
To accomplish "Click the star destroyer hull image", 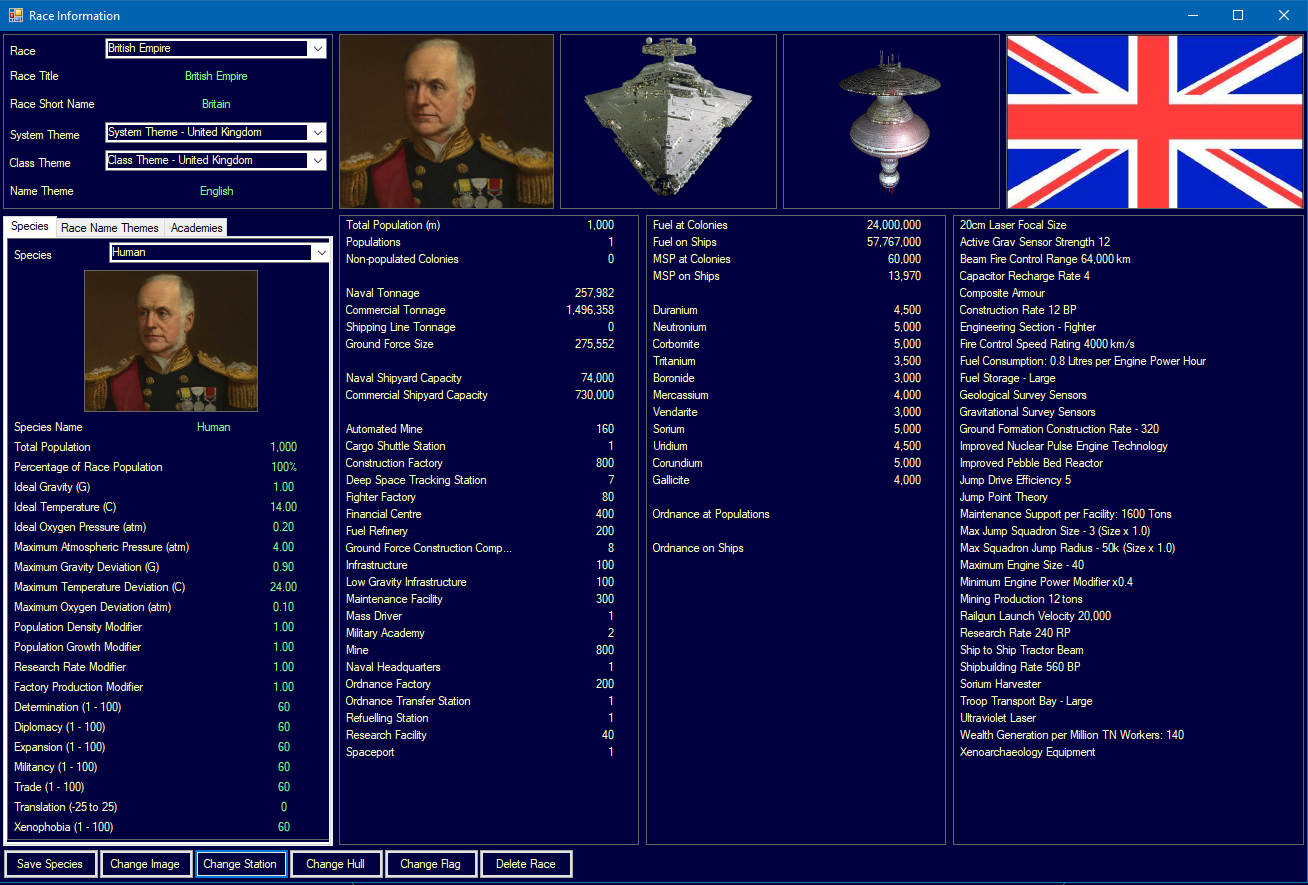I will pos(668,121).
